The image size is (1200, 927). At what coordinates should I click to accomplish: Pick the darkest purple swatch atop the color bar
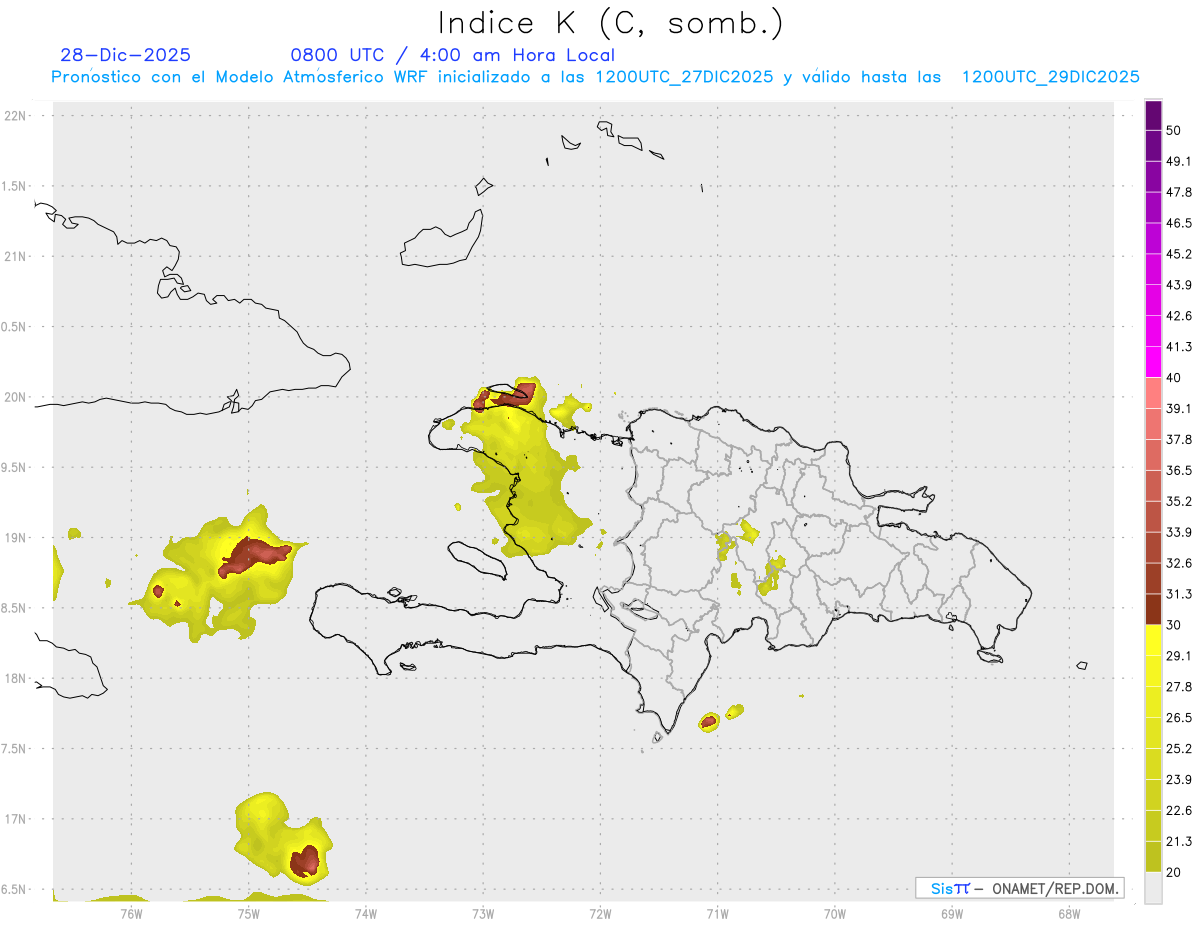pyautogui.click(x=1153, y=115)
